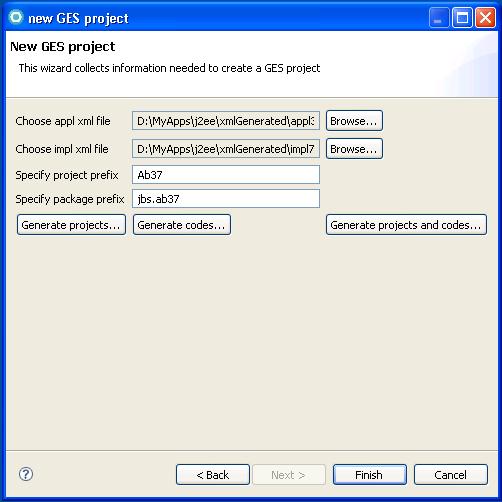Click the Eclipse icon in title bar
Screen dimensions: 502x502
point(16,17)
